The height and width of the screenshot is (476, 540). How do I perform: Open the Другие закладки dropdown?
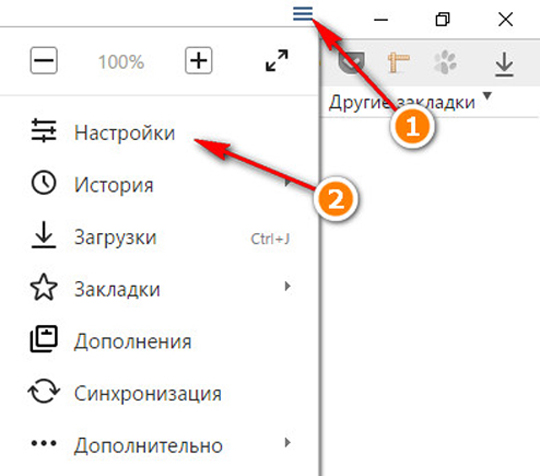[410, 102]
